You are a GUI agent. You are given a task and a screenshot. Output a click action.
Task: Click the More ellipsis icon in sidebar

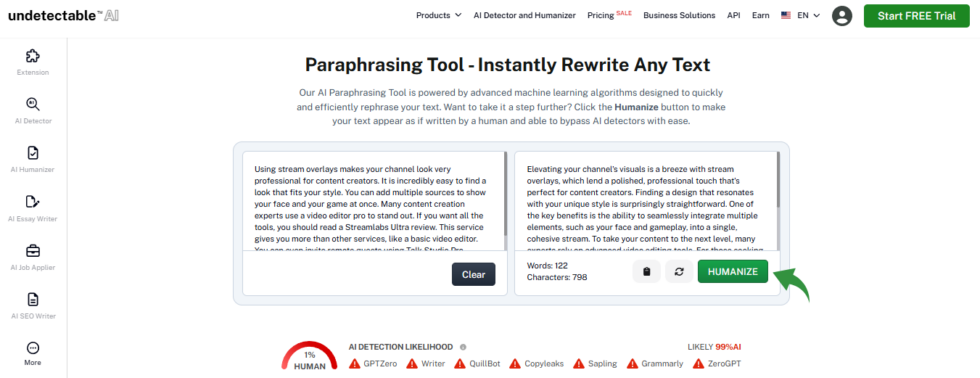pos(33,347)
